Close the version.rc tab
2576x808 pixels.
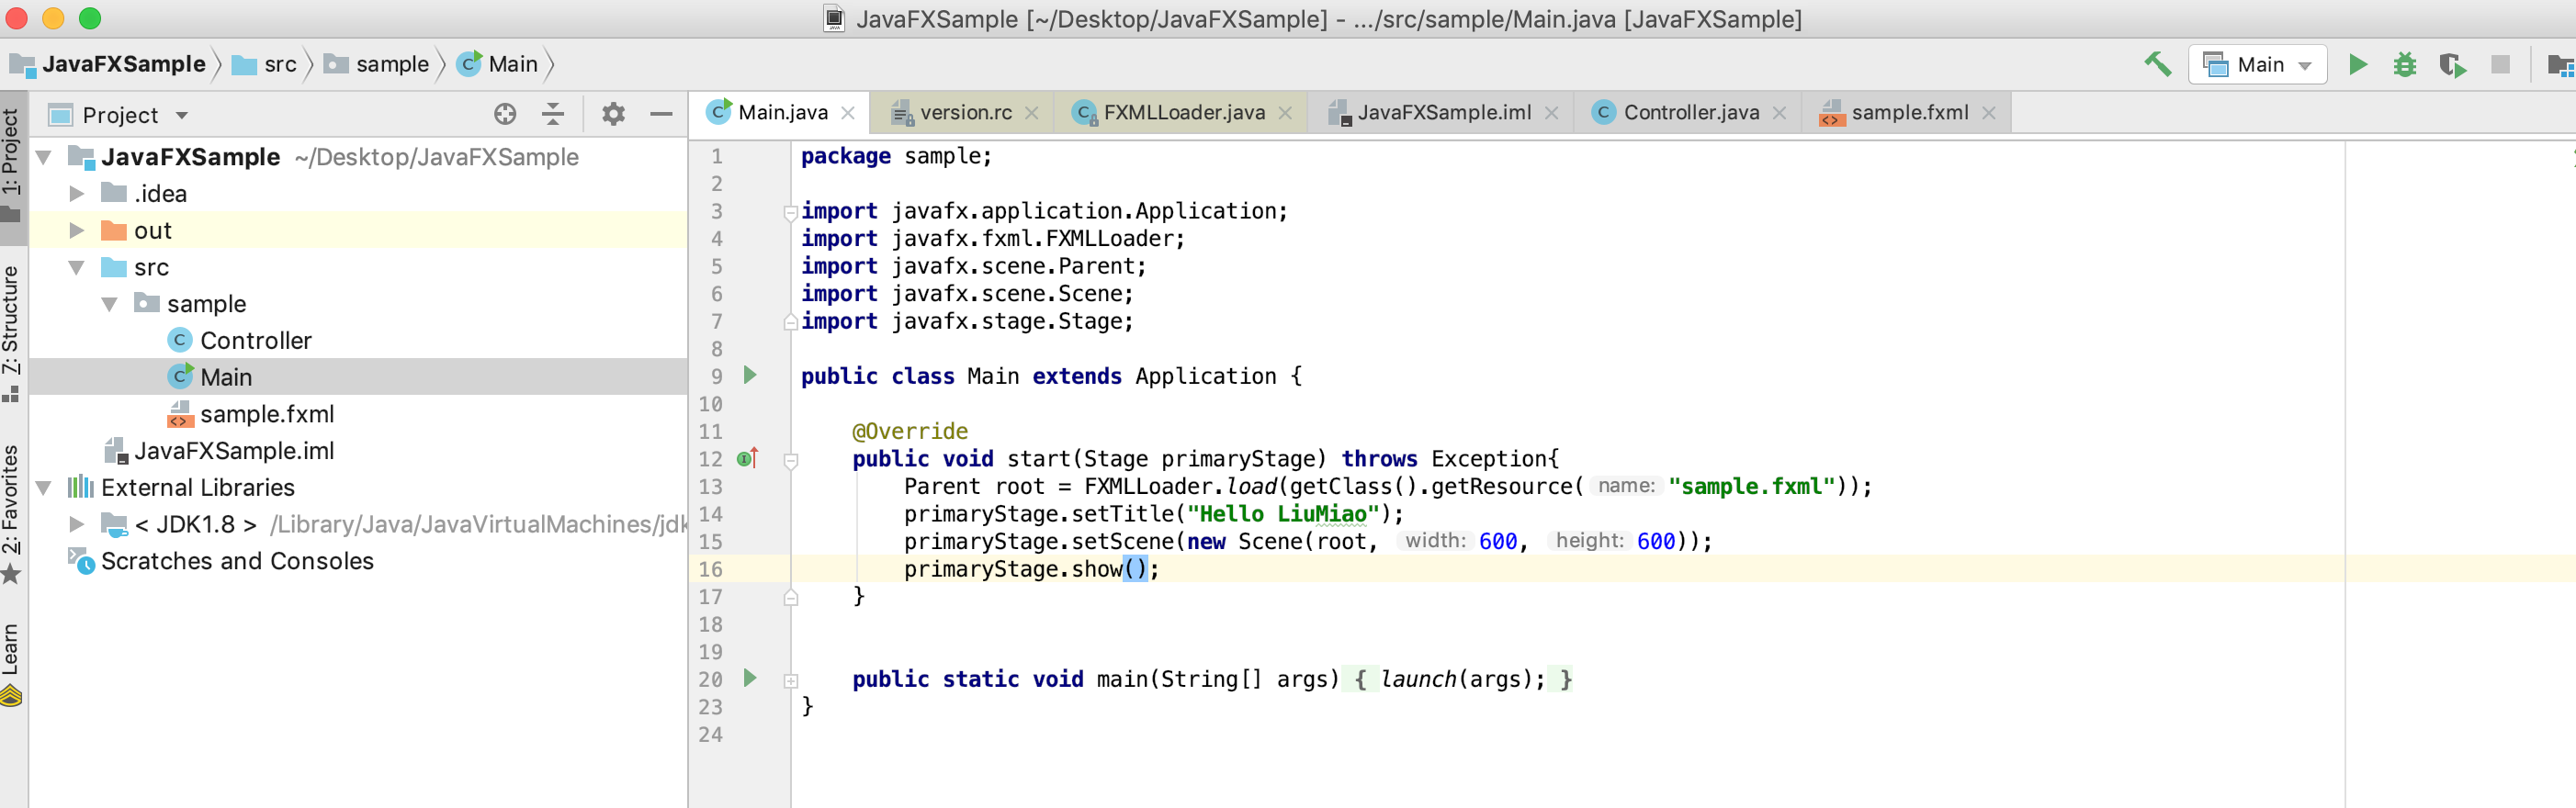pyautogui.click(x=1032, y=113)
